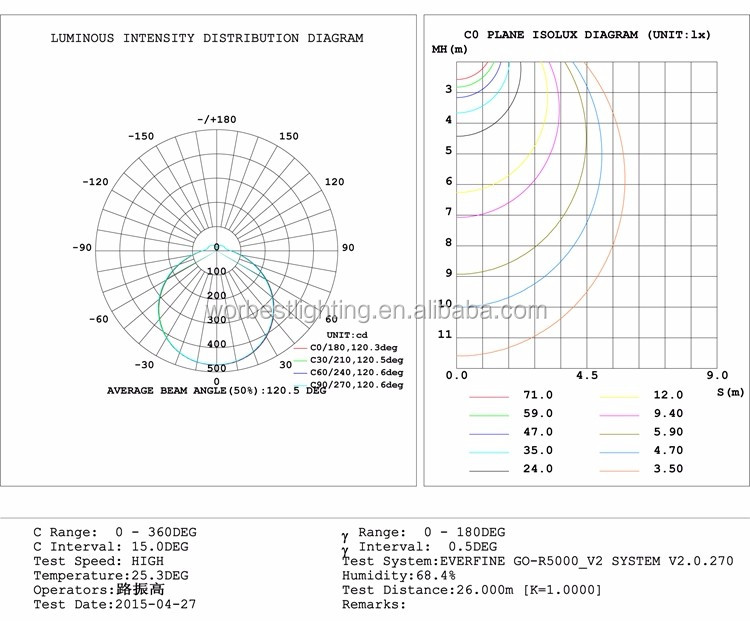Click the Average Beam Angle 120.5 DEG text
The height and width of the screenshot is (621, 750).
[x=216, y=390]
